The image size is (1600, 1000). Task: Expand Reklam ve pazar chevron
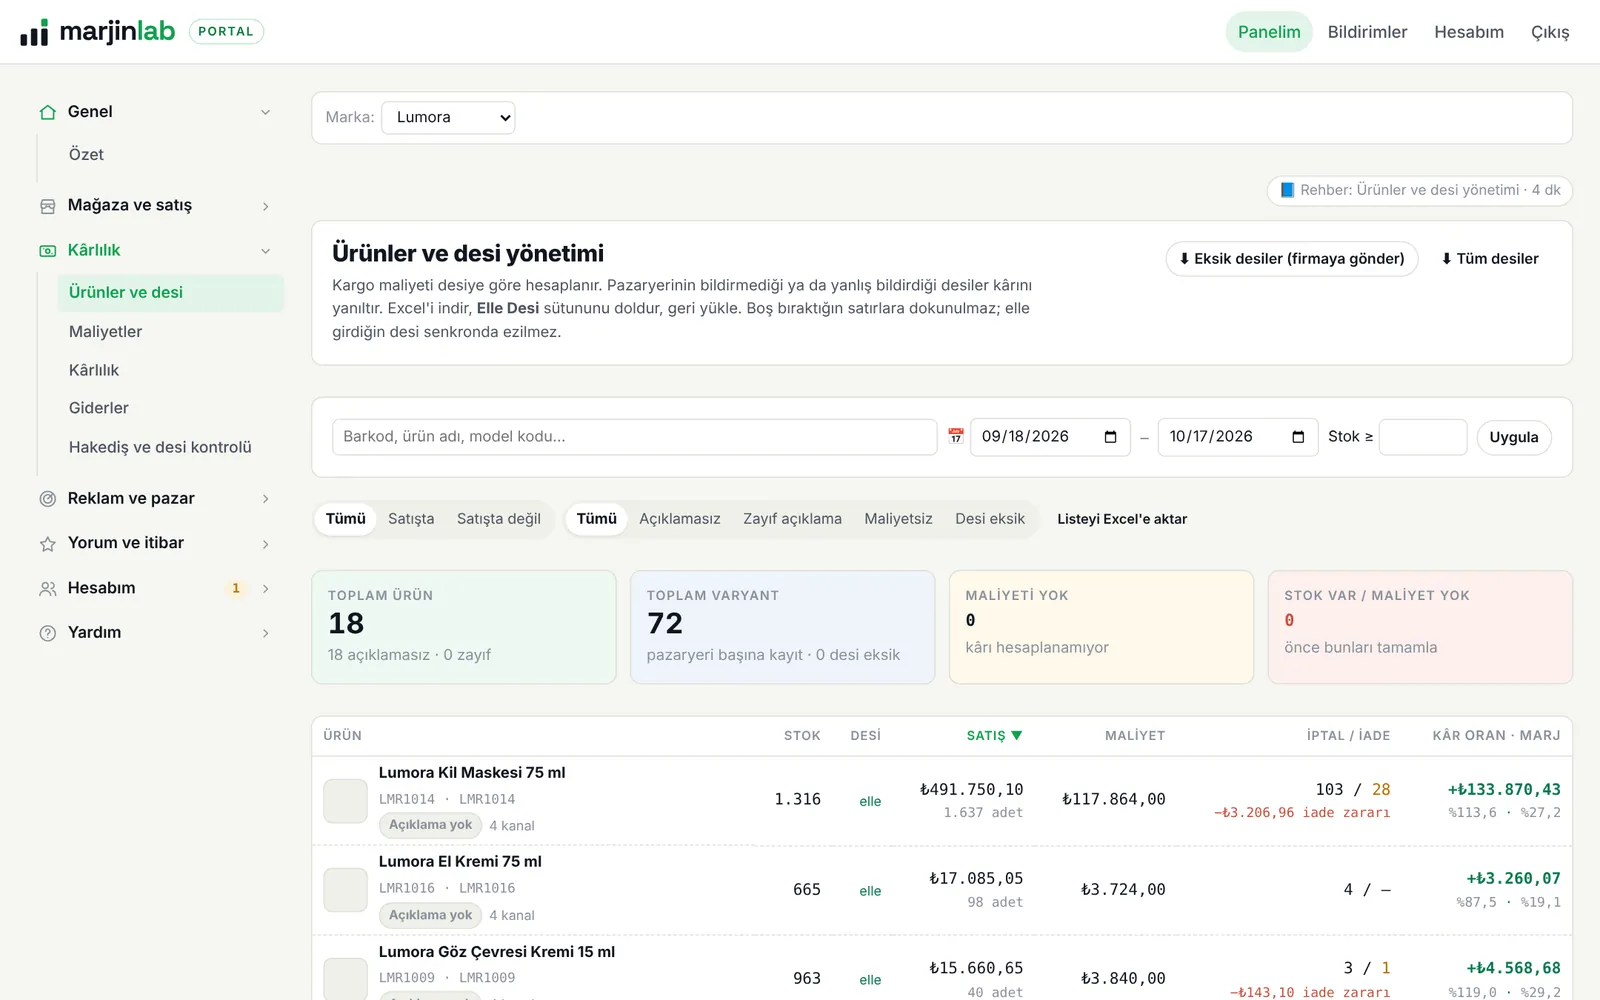265,499
